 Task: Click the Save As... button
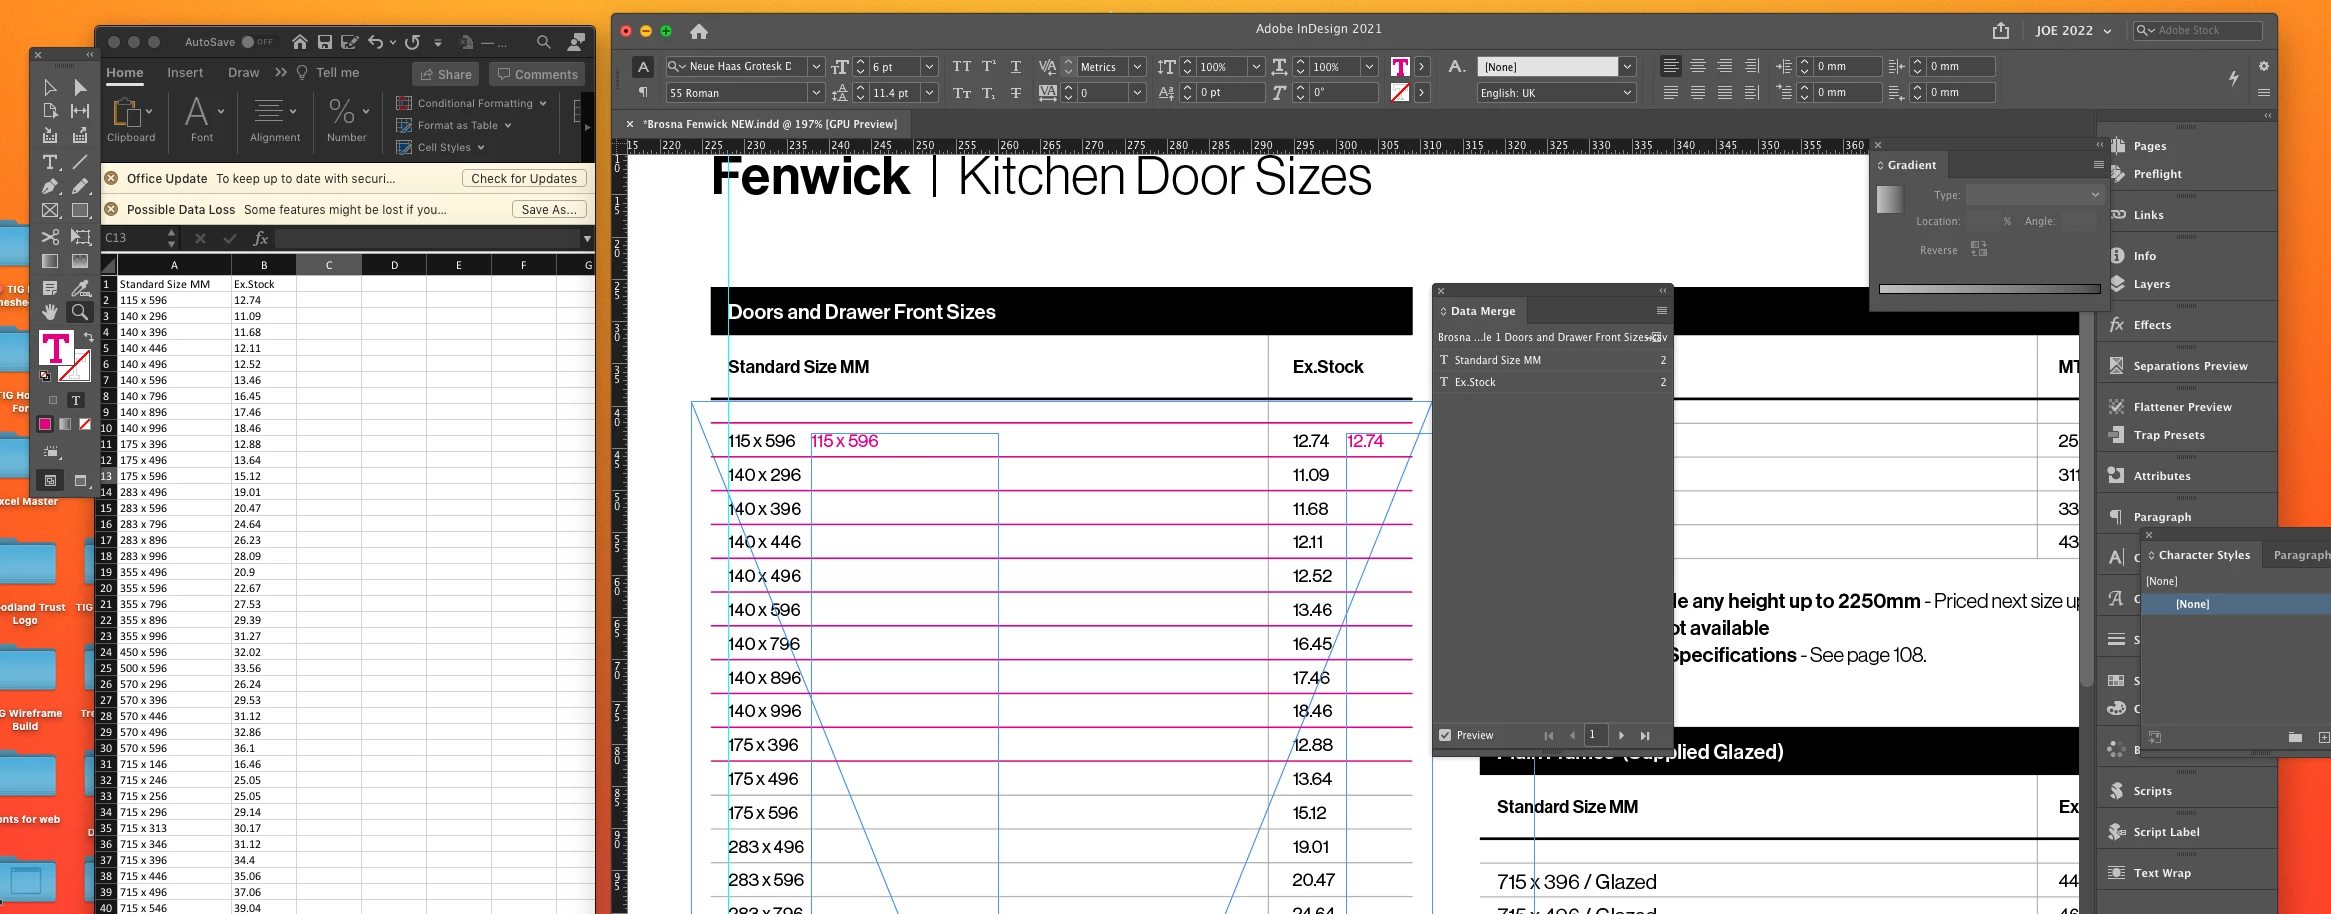click(549, 209)
